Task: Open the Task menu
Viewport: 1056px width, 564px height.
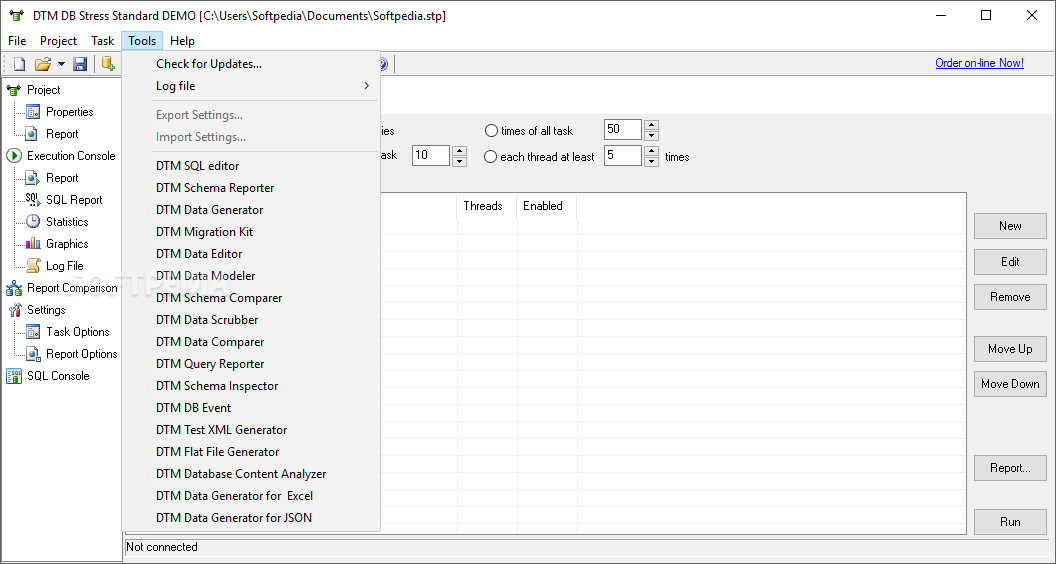Action: point(103,41)
